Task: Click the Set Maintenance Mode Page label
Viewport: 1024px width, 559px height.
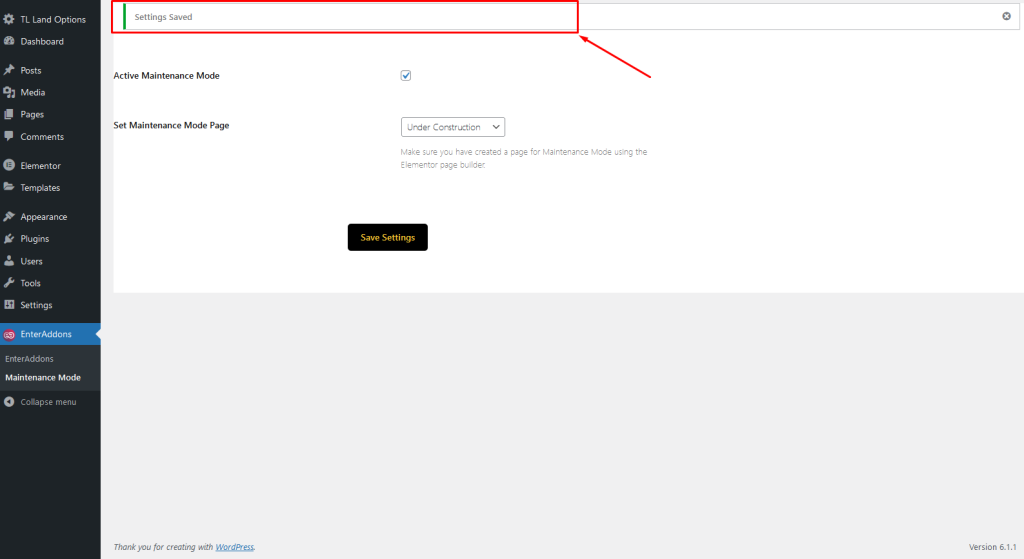Action: (x=171, y=125)
